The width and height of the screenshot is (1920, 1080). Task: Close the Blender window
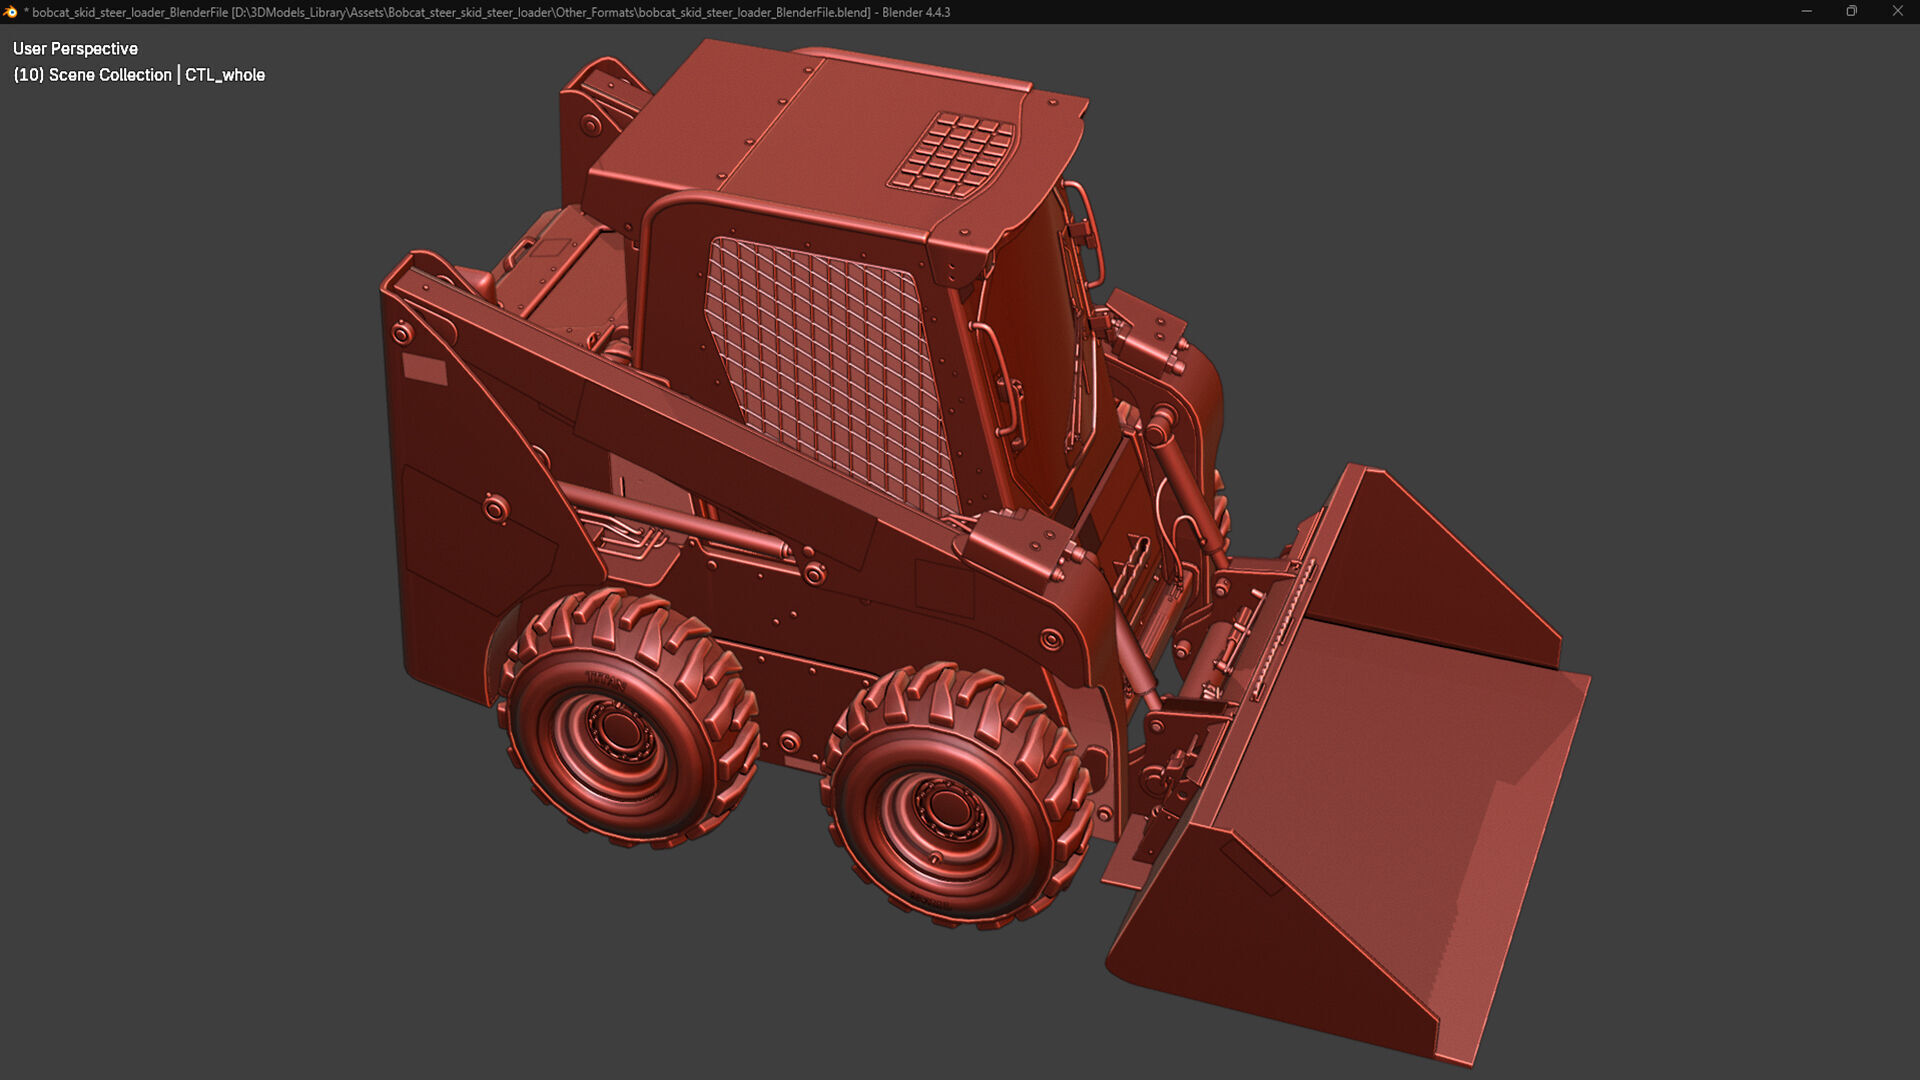(x=1897, y=12)
